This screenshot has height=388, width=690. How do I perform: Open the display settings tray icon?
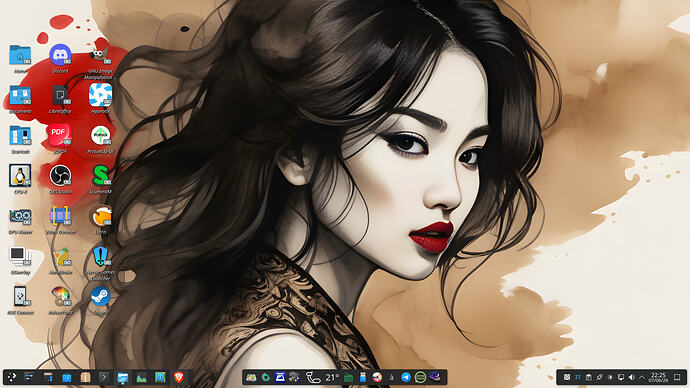click(x=620, y=377)
